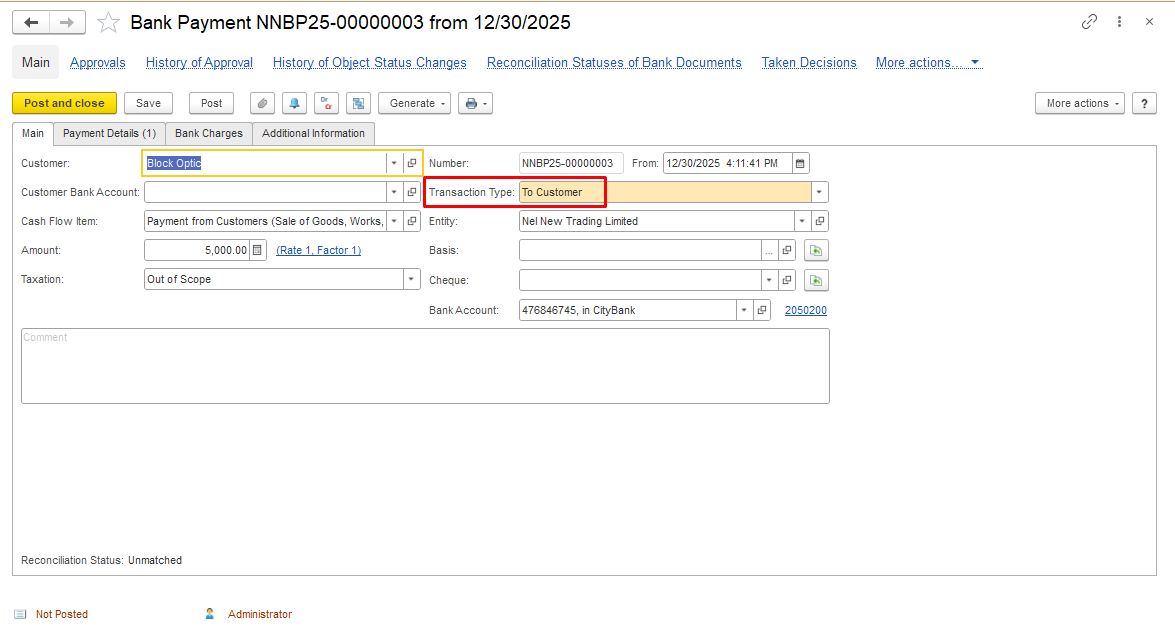Show Dr/Cr ledger entries
This screenshot has width=1175, height=634.
[x=327, y=103]
